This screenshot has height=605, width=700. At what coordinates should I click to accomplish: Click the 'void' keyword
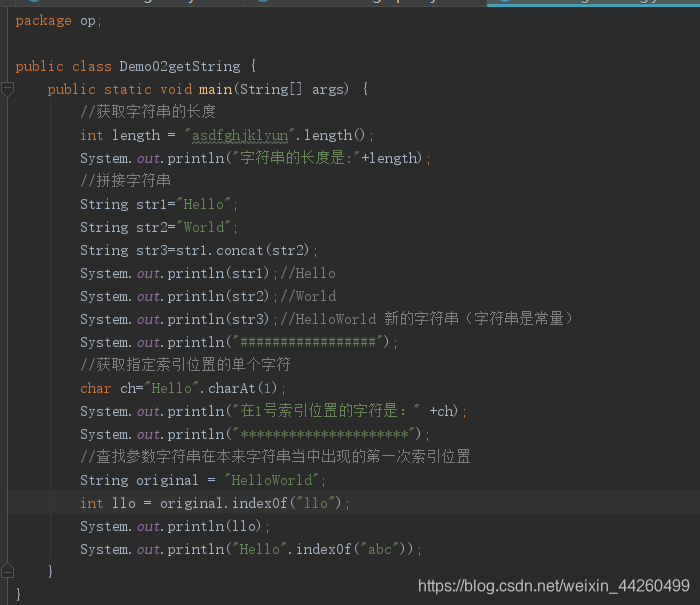(176, 89)
